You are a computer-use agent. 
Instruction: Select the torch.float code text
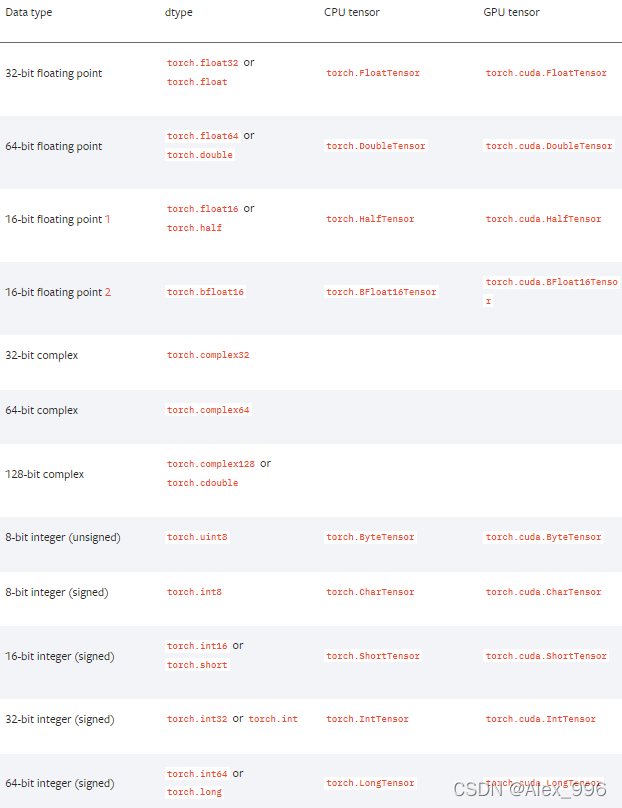pyautogui.click(x=197, y=82)
